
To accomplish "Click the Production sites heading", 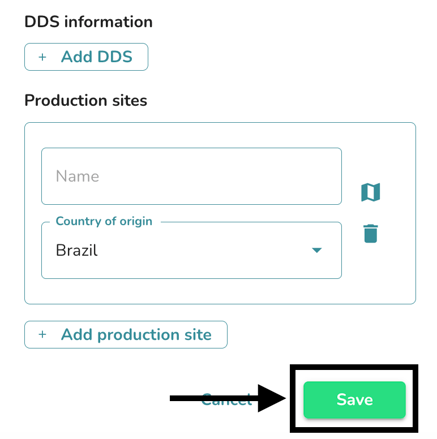I will coord(86,100).
